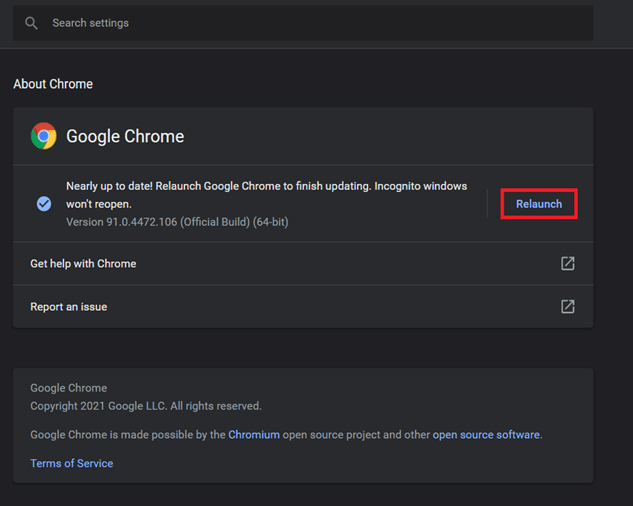The image size is (633, 506).
Task: Click external link icon beside Report an issue
Action: click(567, 307)
